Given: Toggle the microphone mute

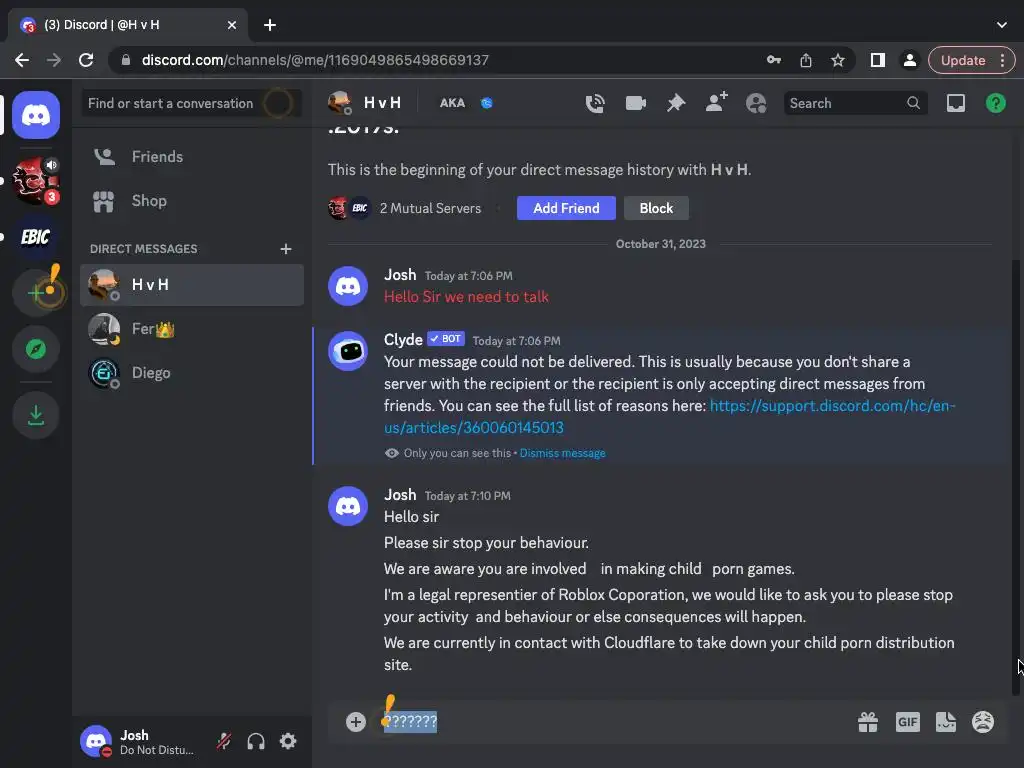Looking at the screenshot, I should click(224, 741).
